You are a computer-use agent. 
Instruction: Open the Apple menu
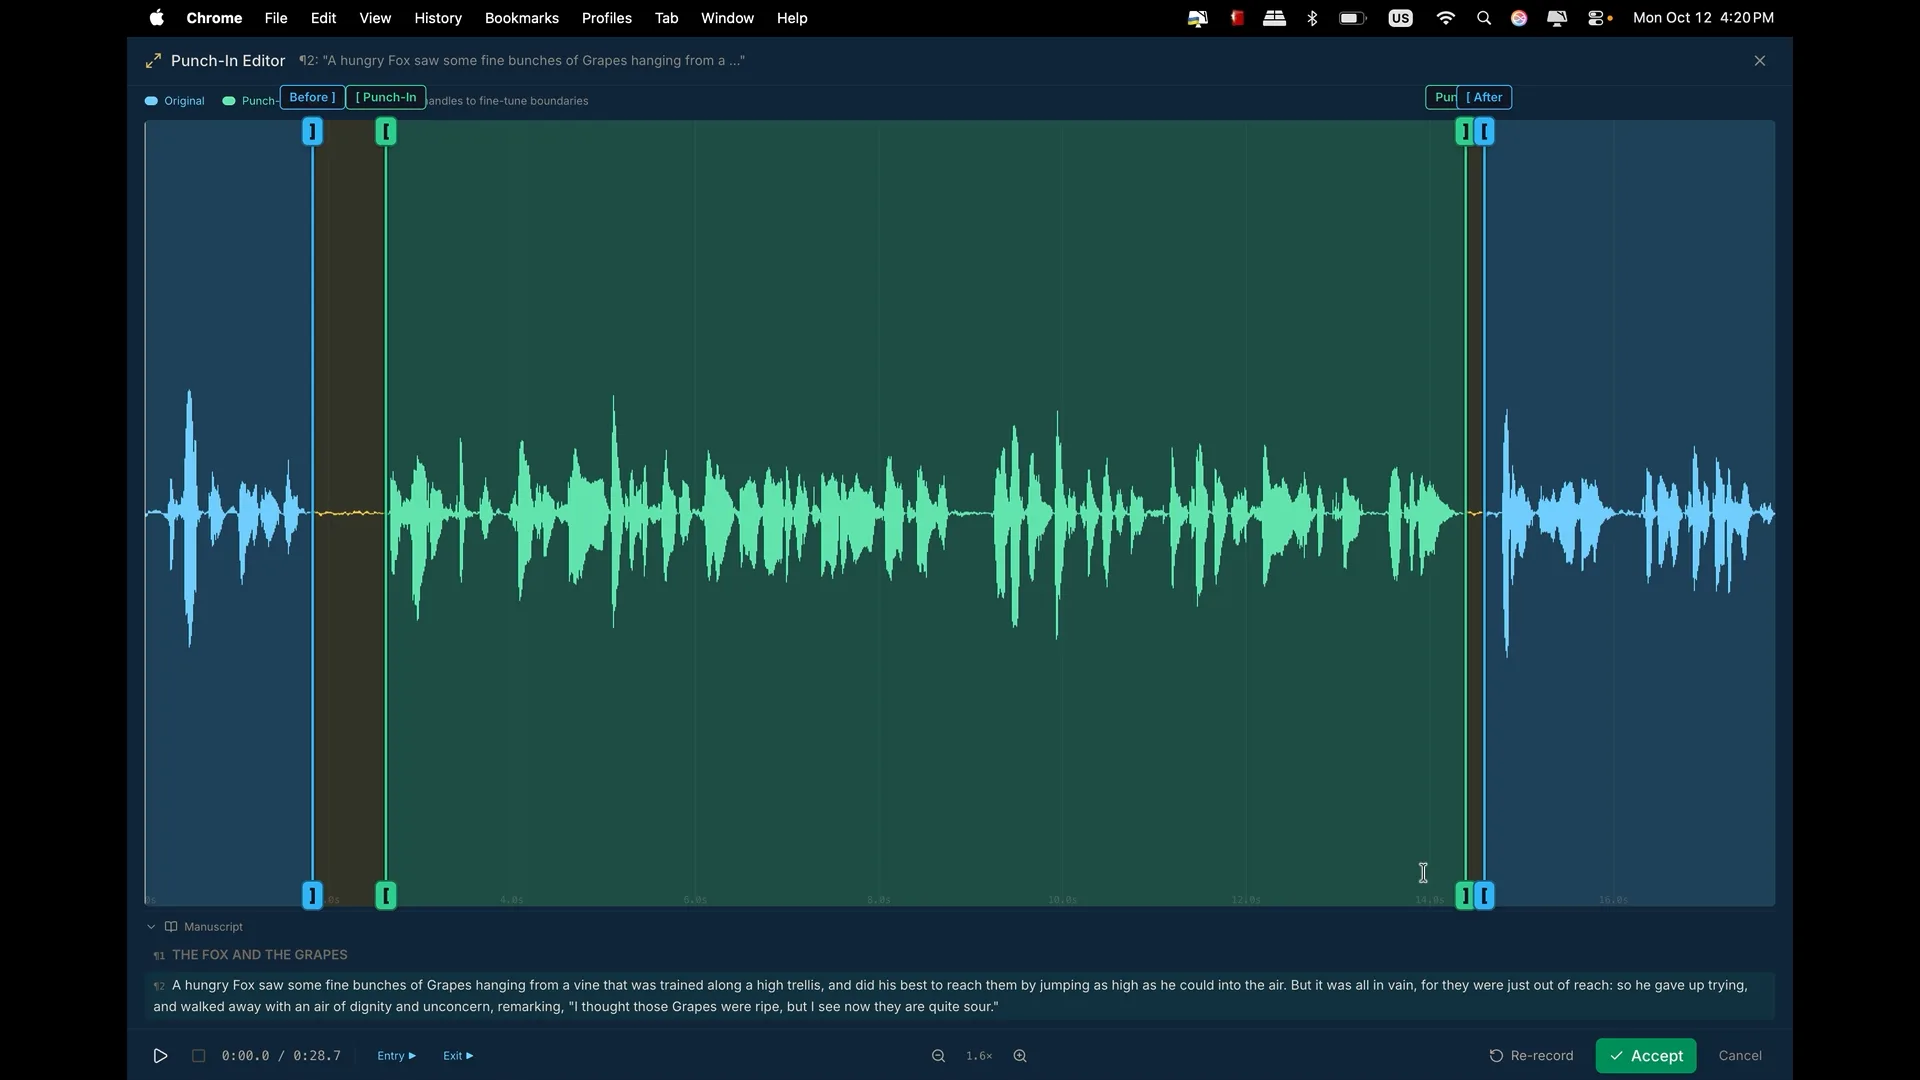157,18
